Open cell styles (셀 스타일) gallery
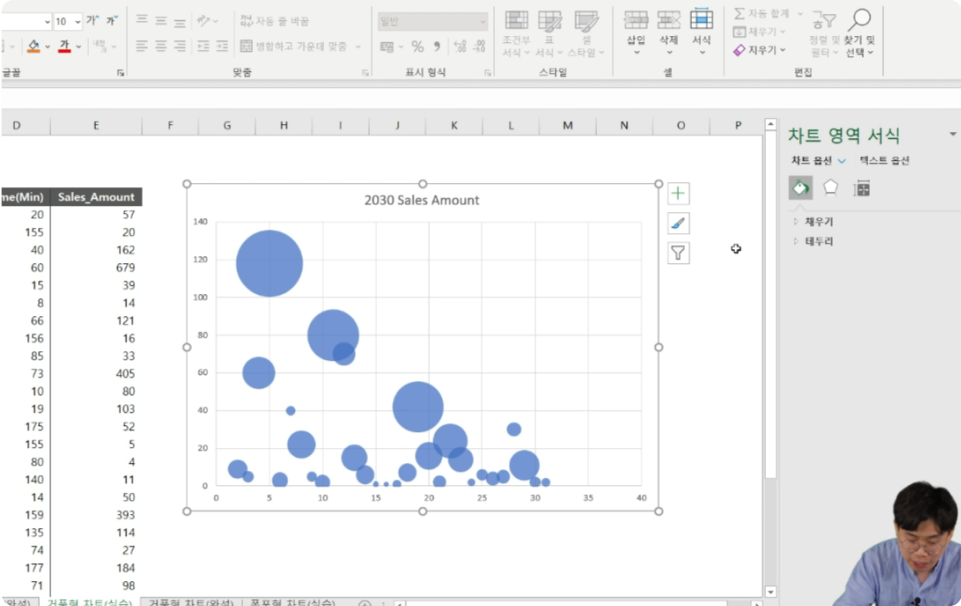The height and width of the screenshot is (606, 961). [586, 34]
